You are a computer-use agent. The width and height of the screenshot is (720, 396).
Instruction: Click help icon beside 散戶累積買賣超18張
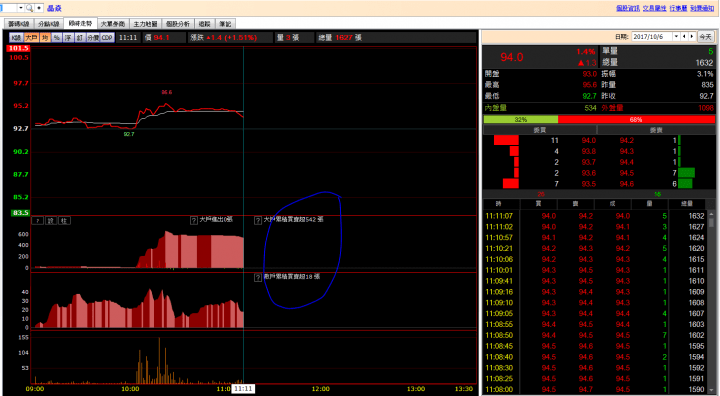(x=258, y=277)
